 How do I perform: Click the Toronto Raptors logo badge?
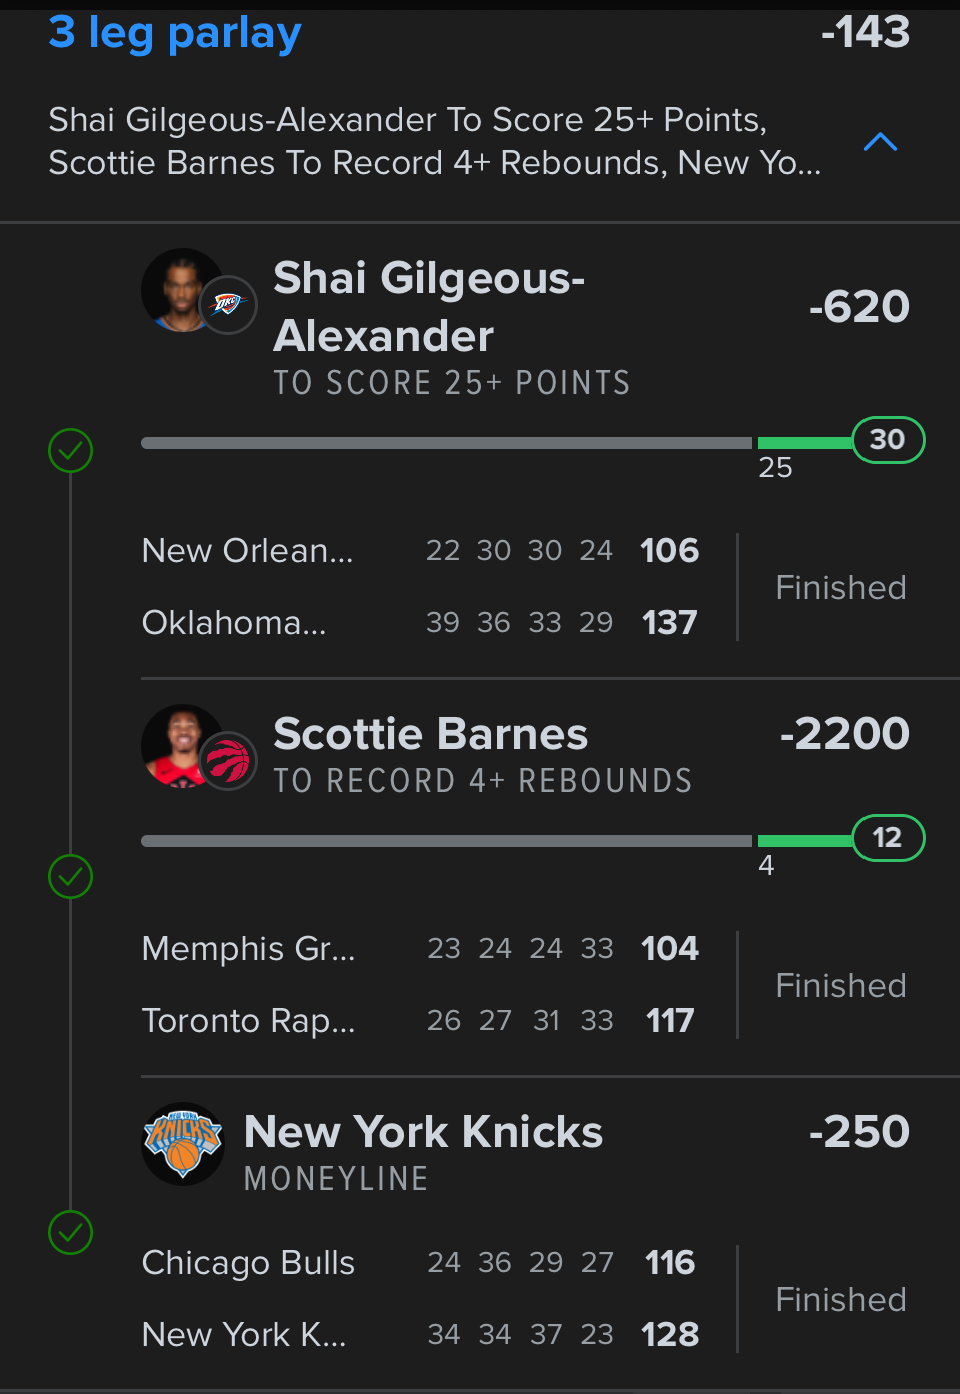point(228,761)
